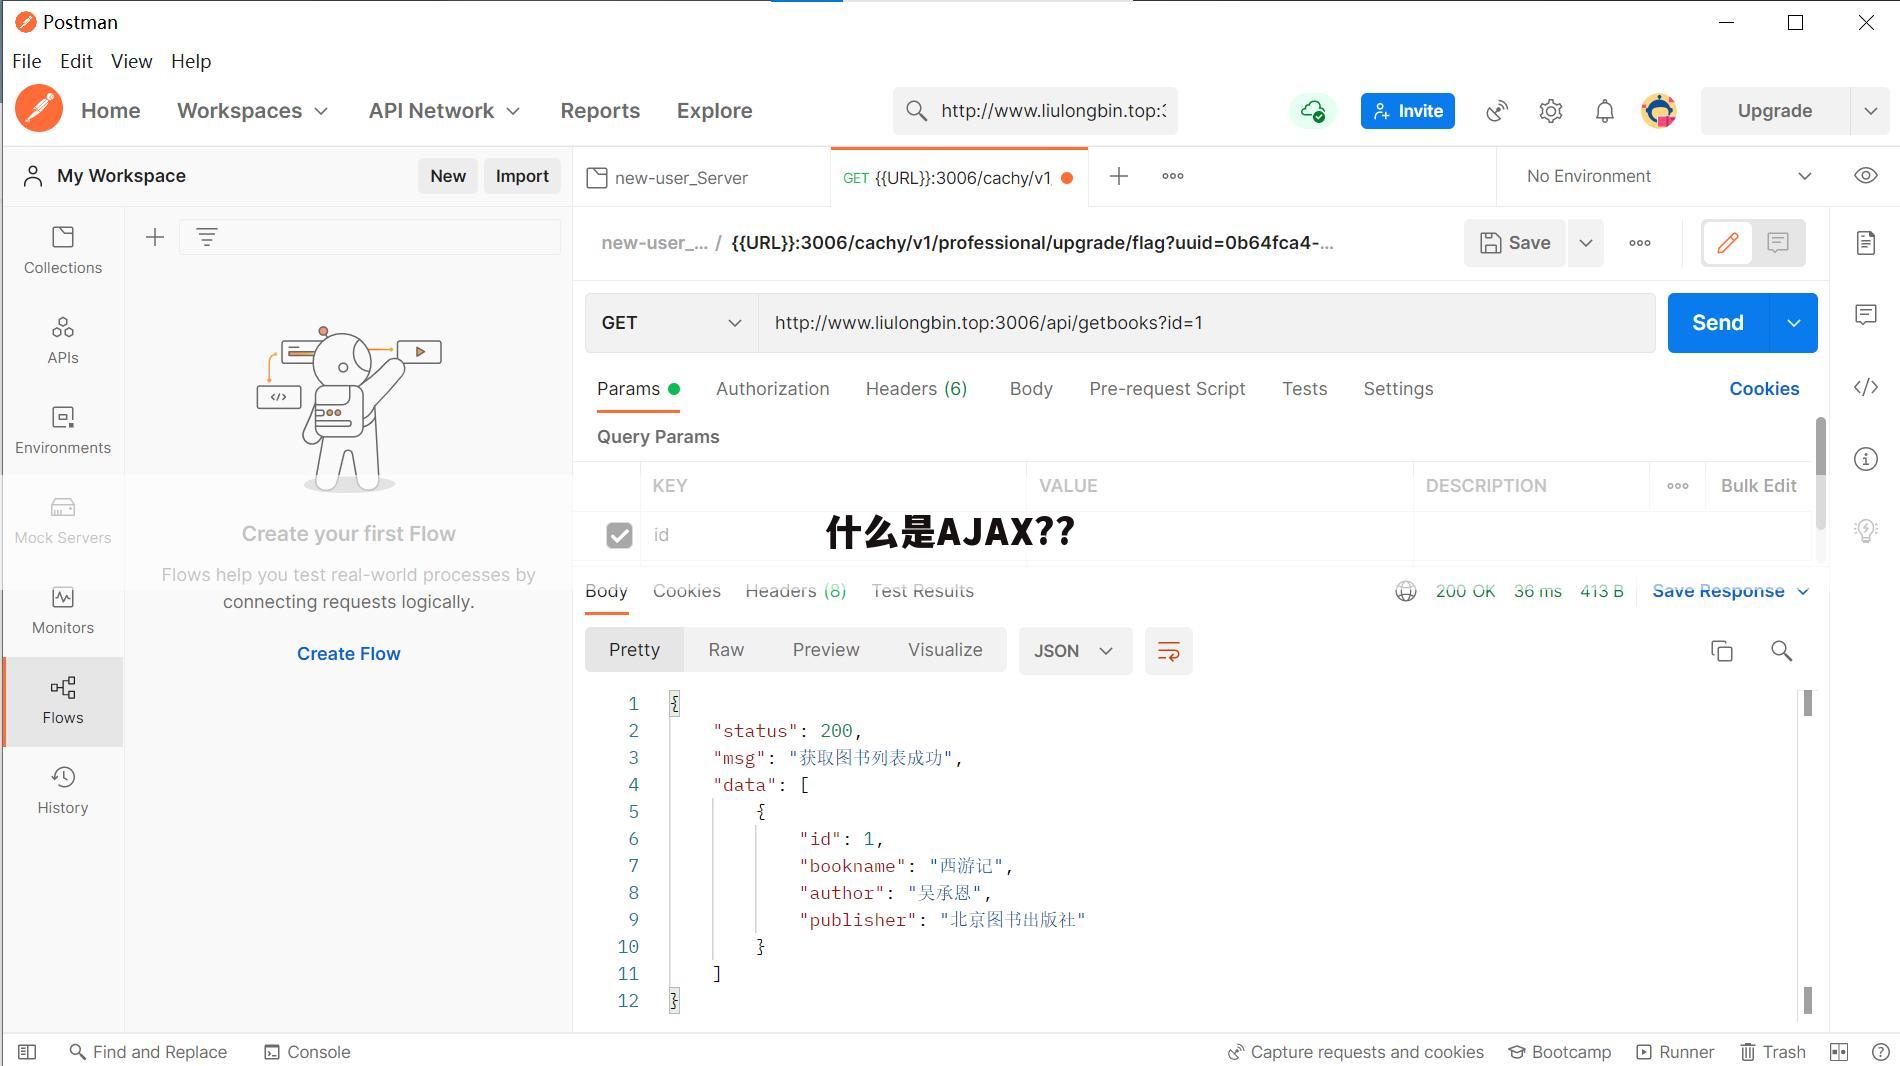
Task: Copy the response body with copy icon
Action: (x=1721, y=651)
